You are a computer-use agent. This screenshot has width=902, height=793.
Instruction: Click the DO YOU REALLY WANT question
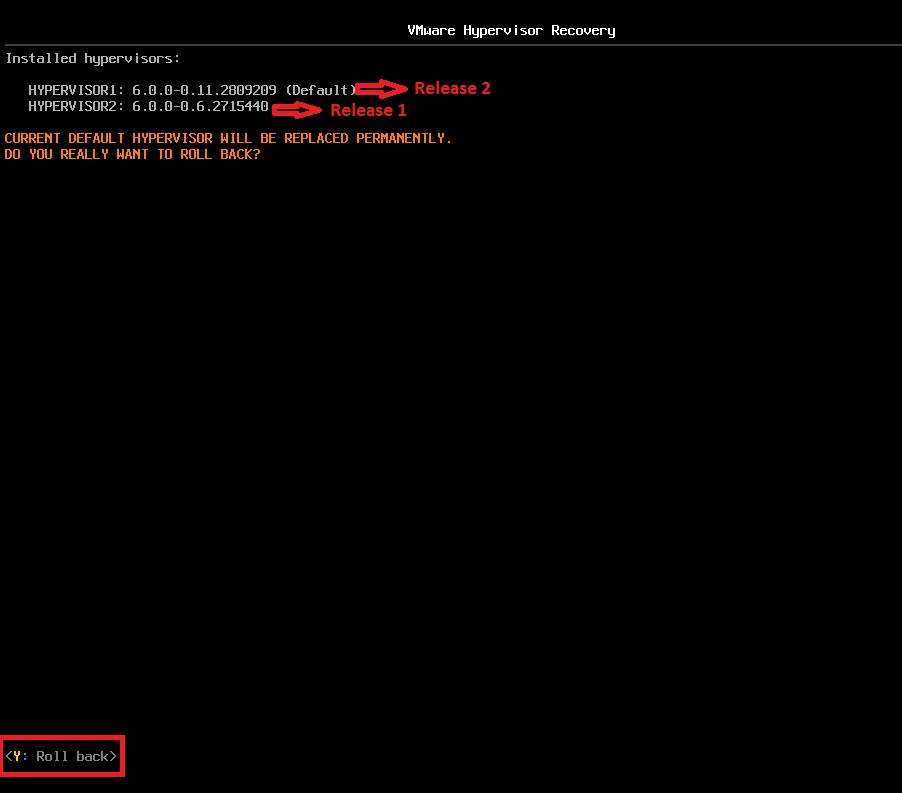pos(131,154)
